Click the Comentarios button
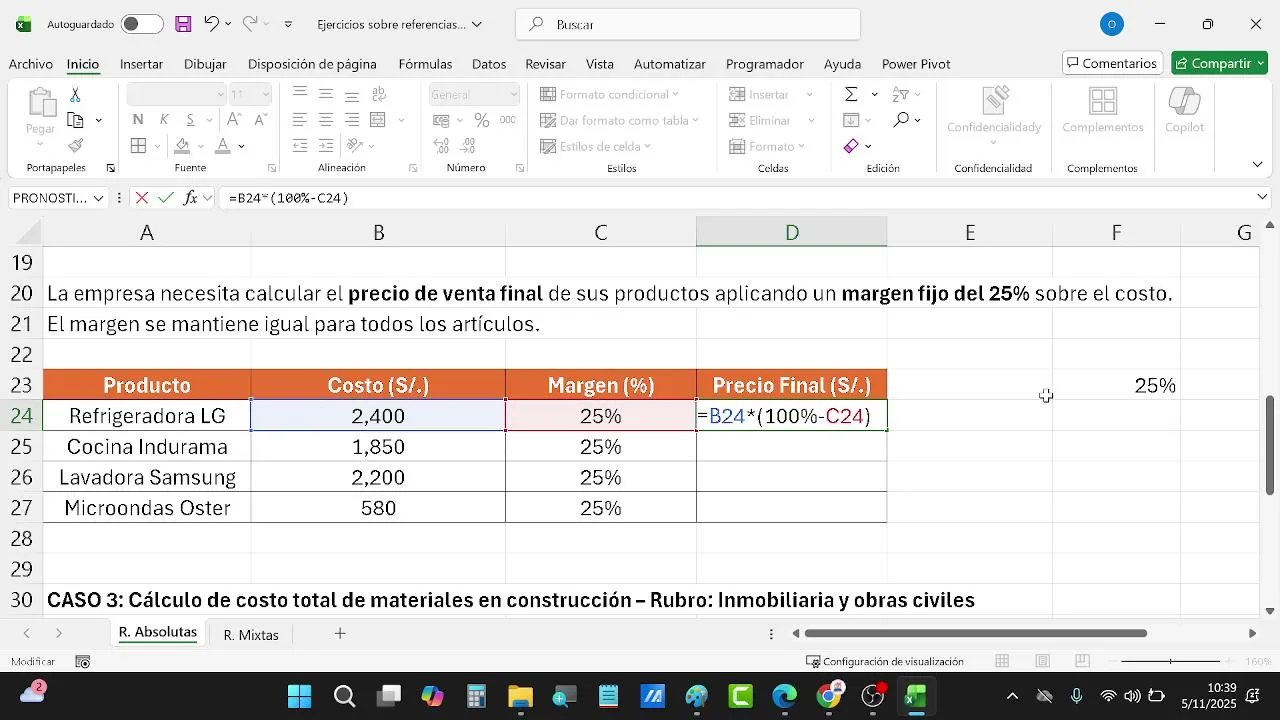This screenshot has height=720, width=1280. point(1113,63)
